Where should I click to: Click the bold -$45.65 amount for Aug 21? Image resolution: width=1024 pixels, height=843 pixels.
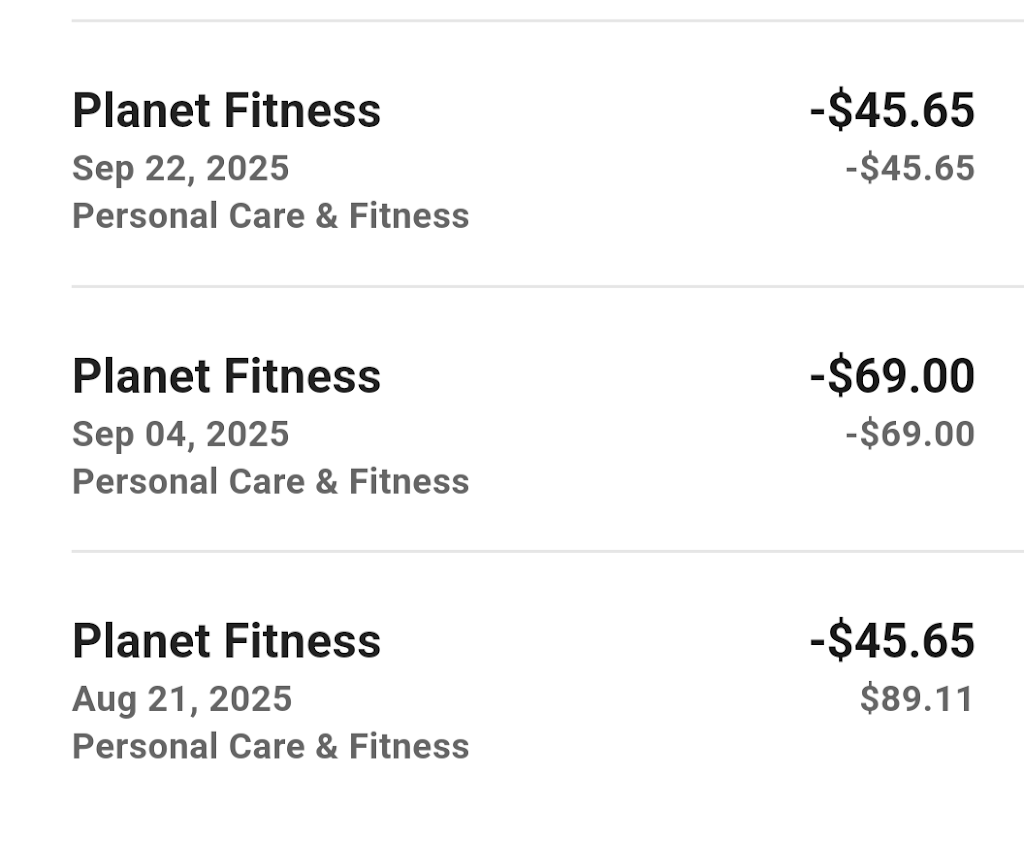(892, 641)
